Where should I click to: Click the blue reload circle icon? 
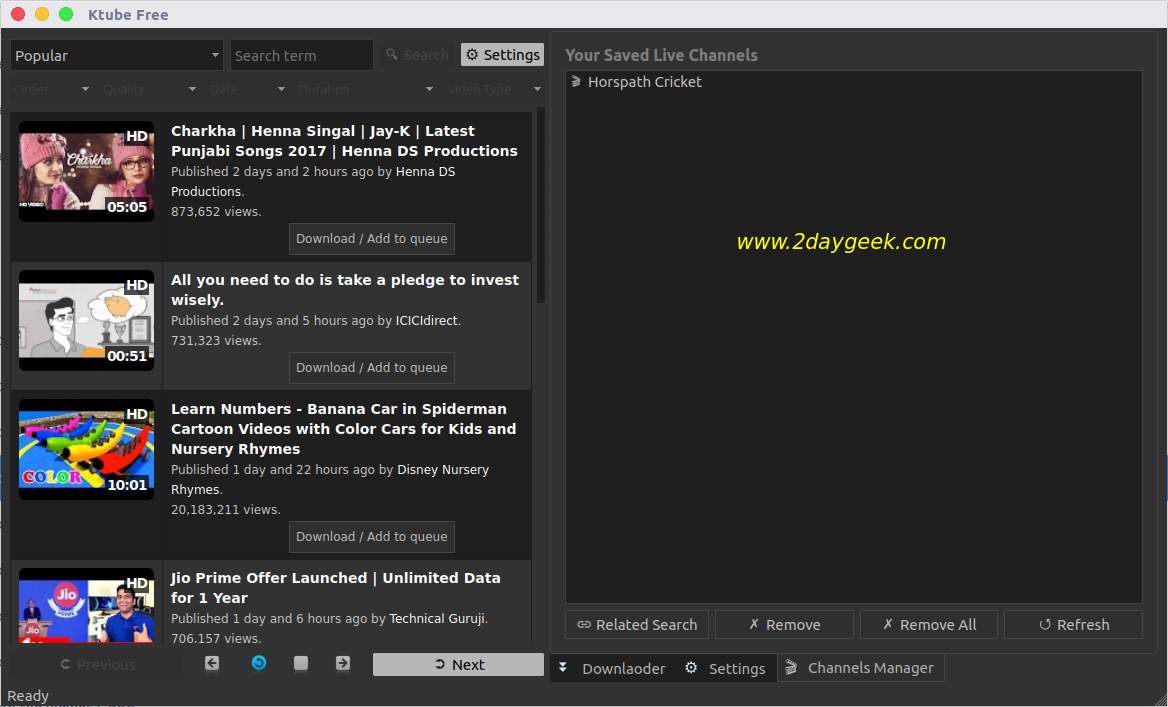pyautogui.click(x=258, y=663)
